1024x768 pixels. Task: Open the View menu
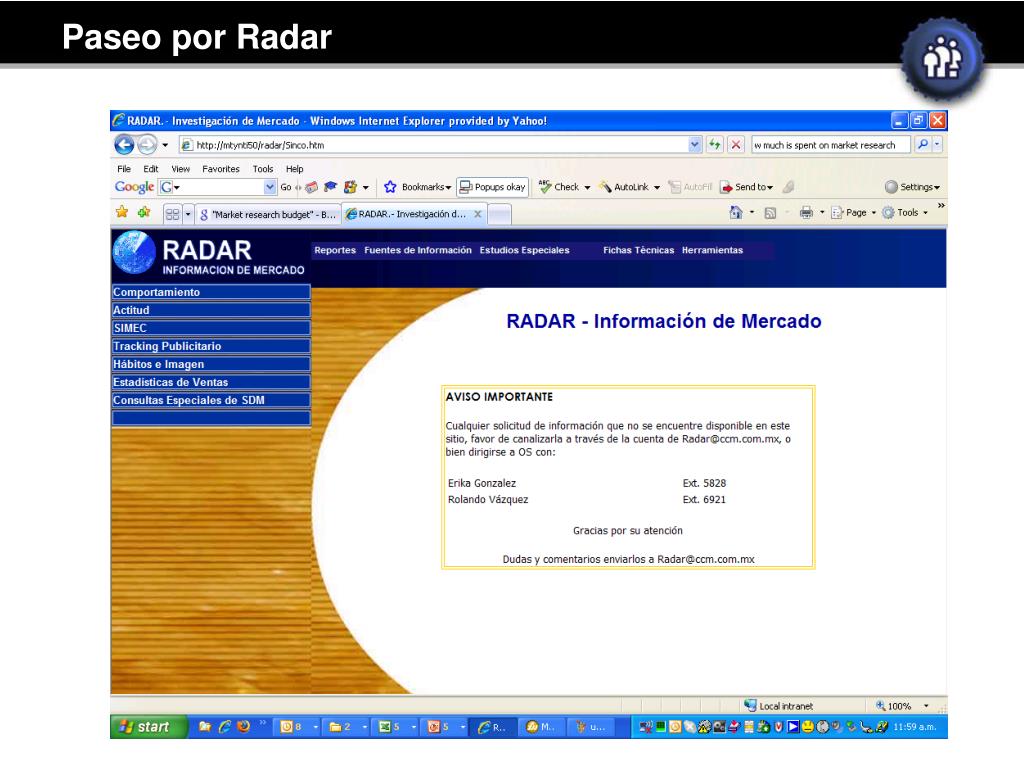[x=181, y=168]
